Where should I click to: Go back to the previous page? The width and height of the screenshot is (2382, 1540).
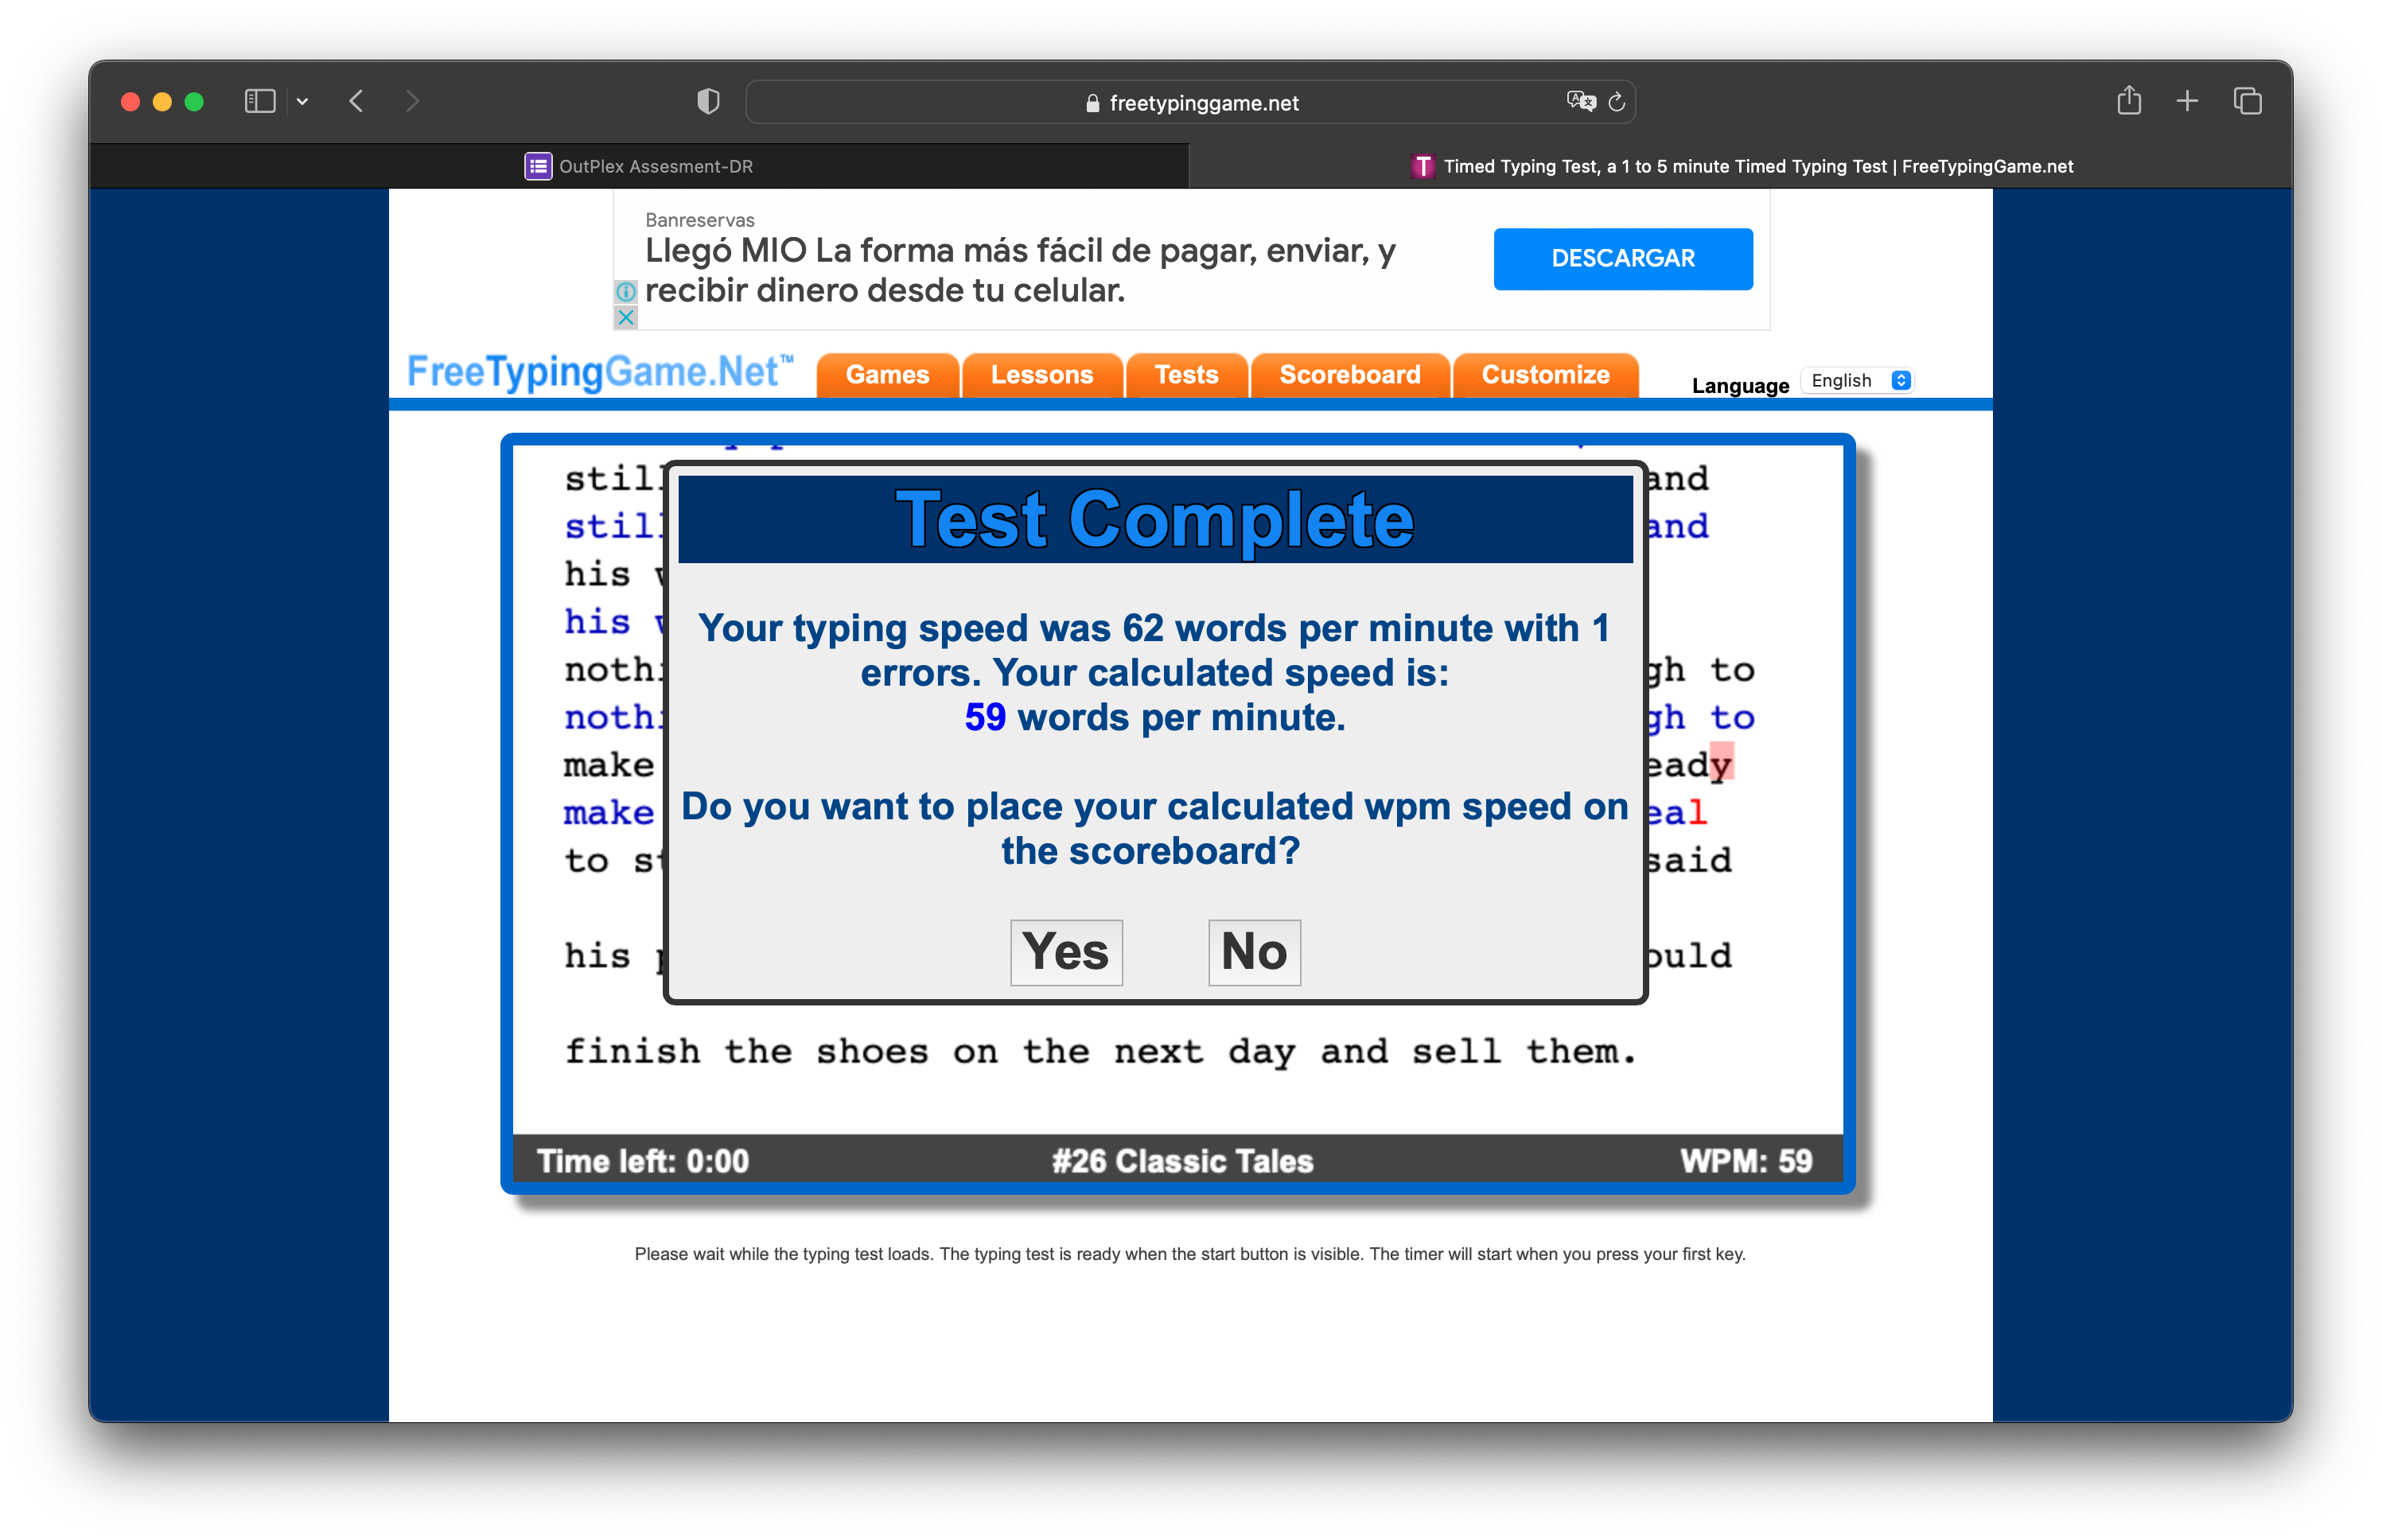[356, 102]
